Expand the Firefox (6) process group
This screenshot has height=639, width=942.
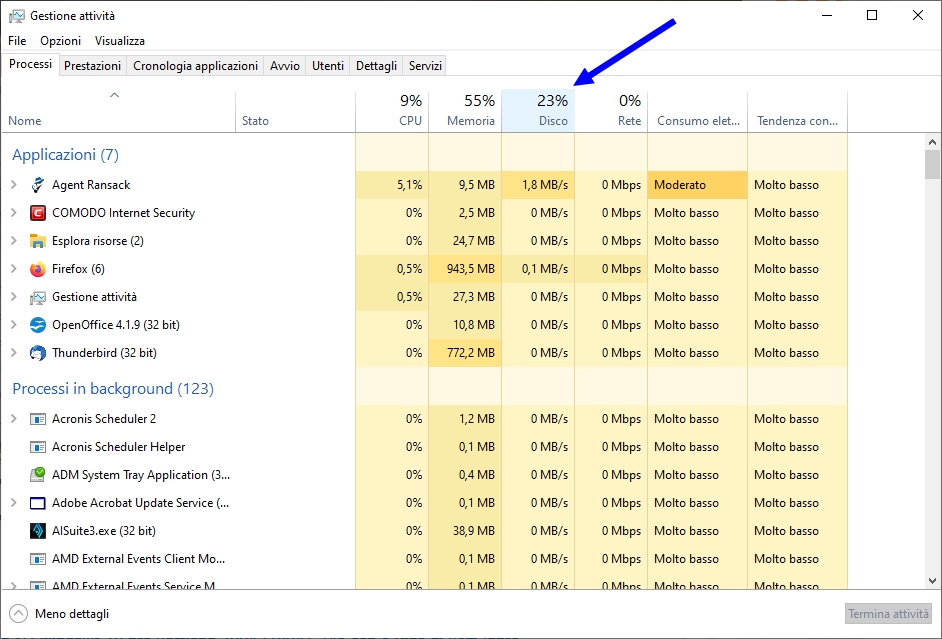(x=14, y=269)
